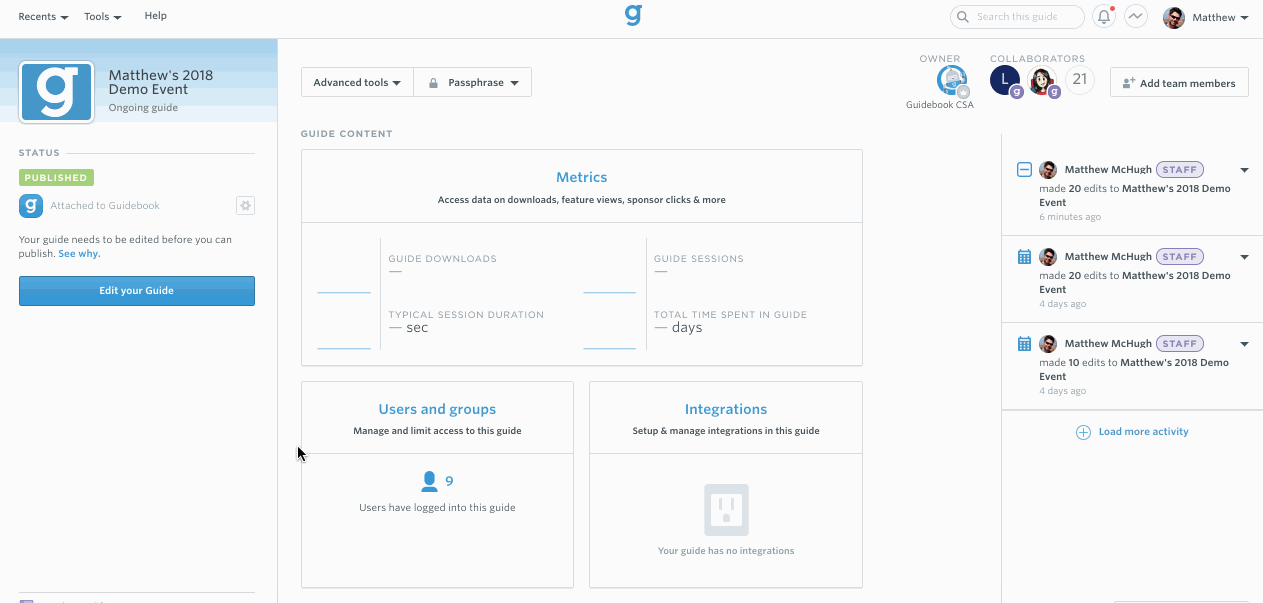Click 'Your guide has no integrations' text
The height and width of the screenshot is (603, 1263).
pos(726,551)
